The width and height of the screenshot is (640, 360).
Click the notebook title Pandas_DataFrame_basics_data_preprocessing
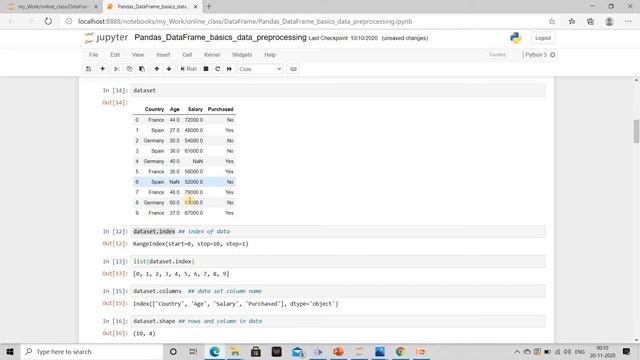tap(220, 38)
